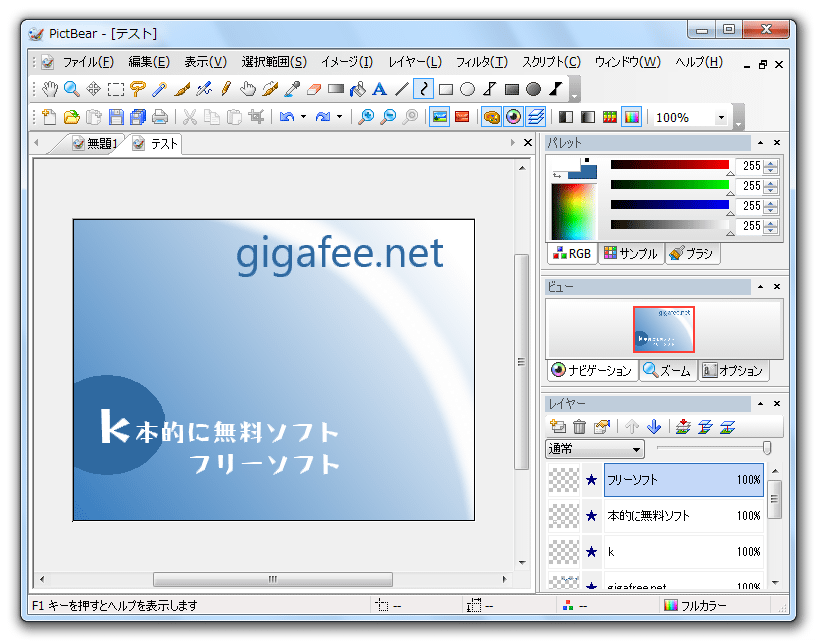The width and height of the screenshot is (819, 644).
Task: Select the k layer row
Action: pyautogui.click(x=684, y=552)
